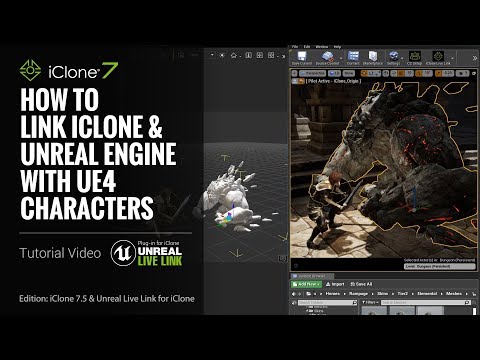Image resolution: width=480 pixels, height=360 pixels.
Task: Click the green Add New button
Action: [x=307, y=284]
